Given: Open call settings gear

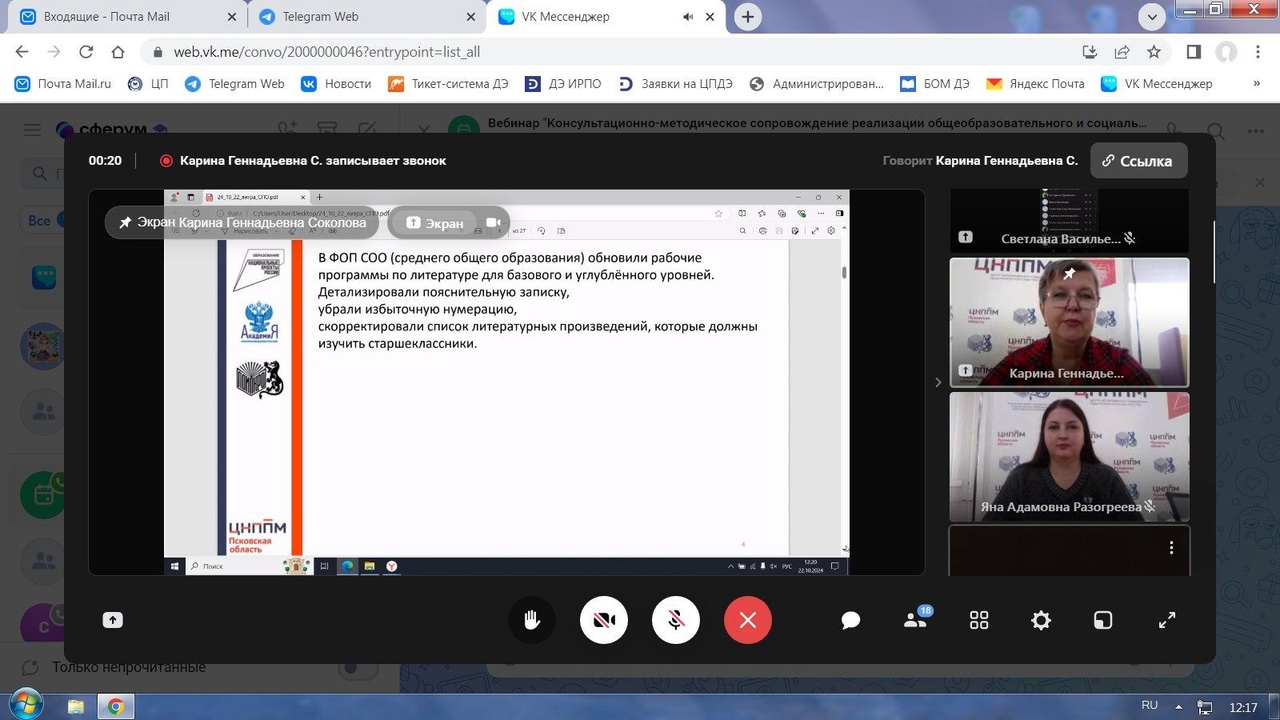Looking at the screenshot, I should coord(1041,620).
